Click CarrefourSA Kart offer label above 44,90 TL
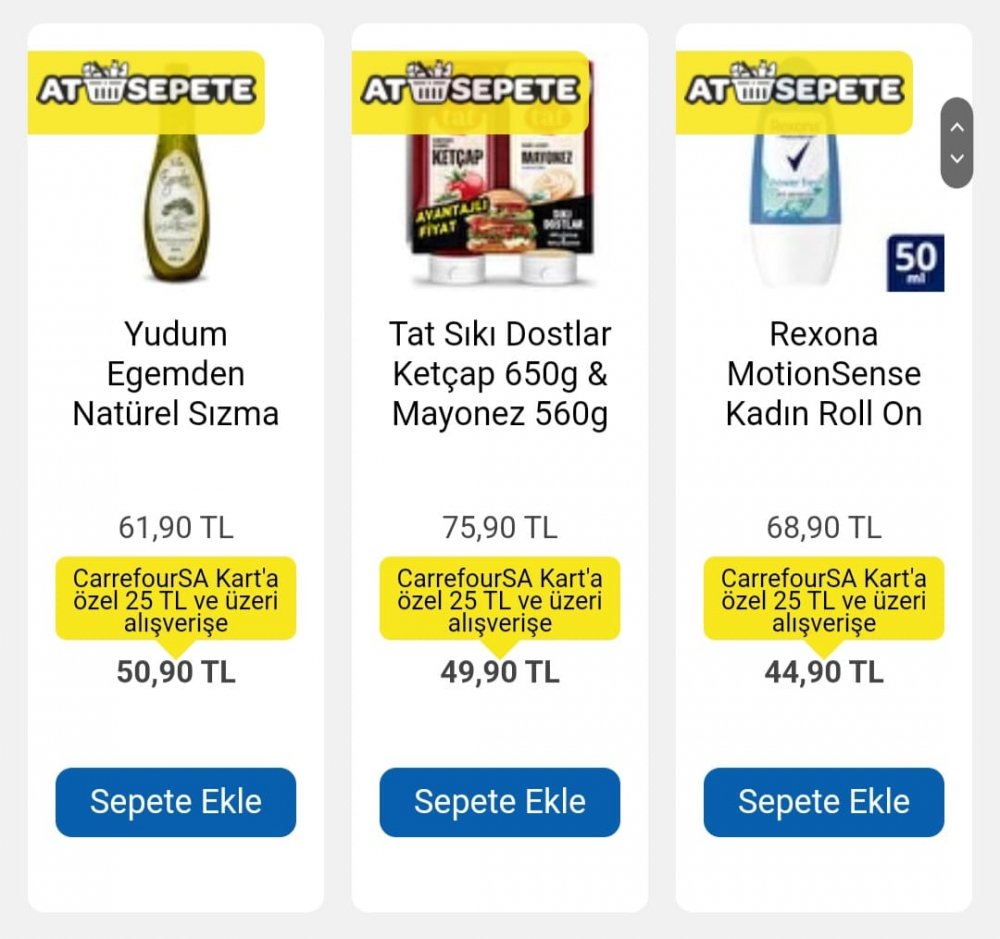 pyautogui.click(x=824, y=600)
